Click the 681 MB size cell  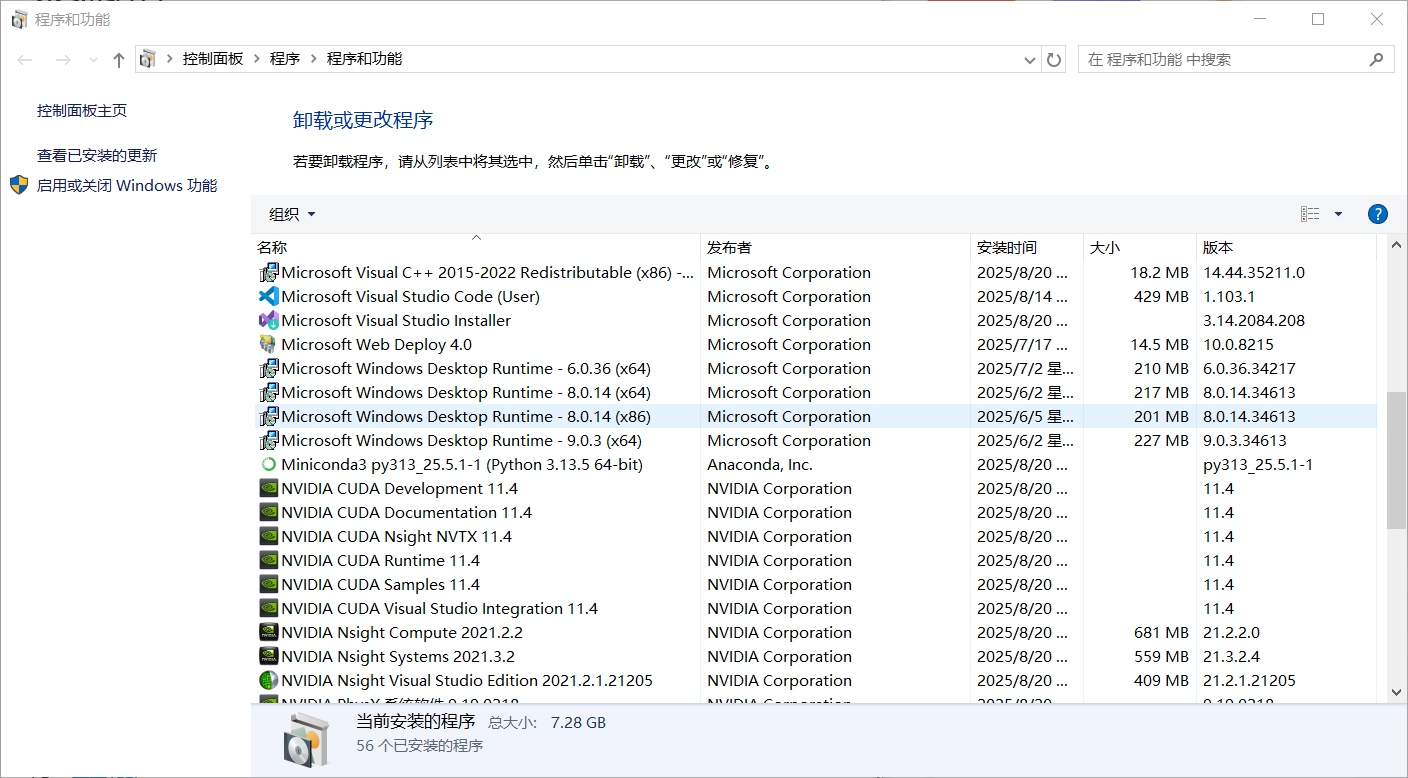click(1161, 632)
